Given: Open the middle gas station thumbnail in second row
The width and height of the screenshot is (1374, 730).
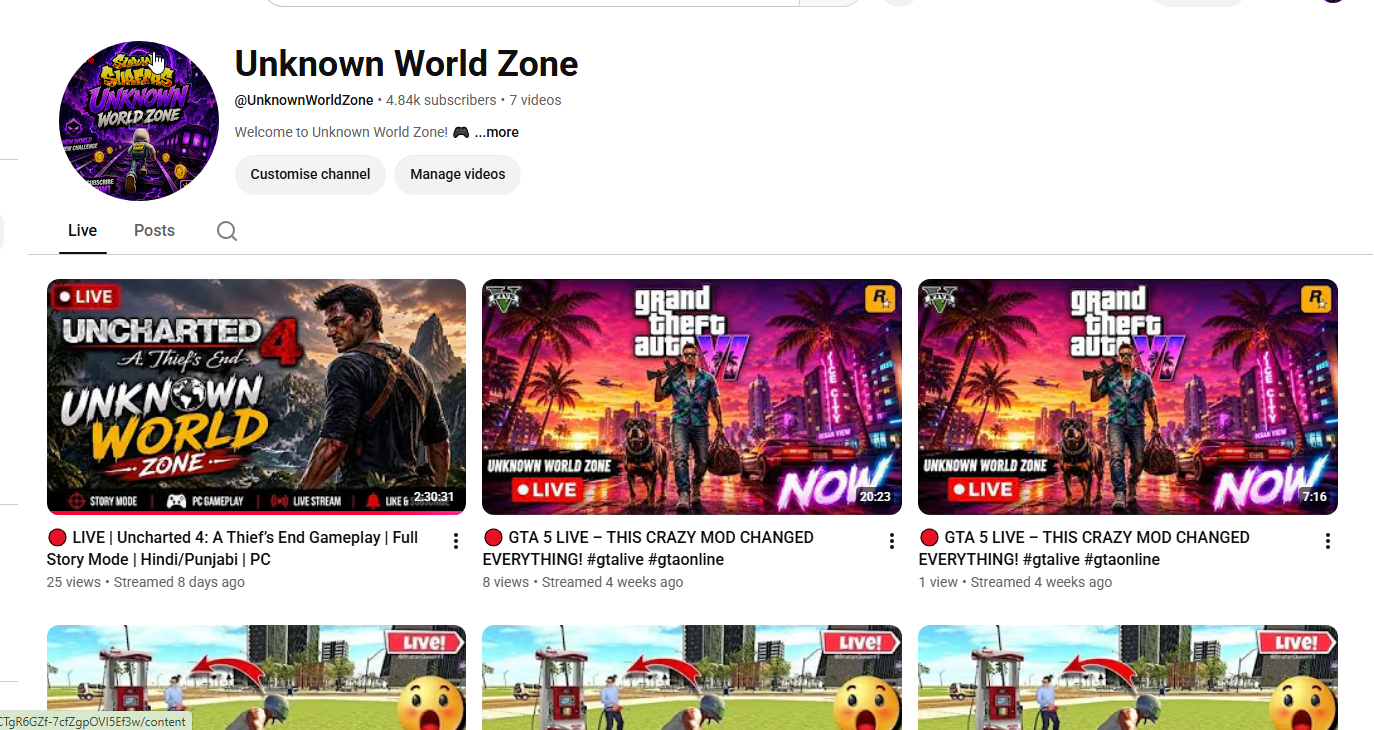Looking at the screenshot, I should [692, 677].
